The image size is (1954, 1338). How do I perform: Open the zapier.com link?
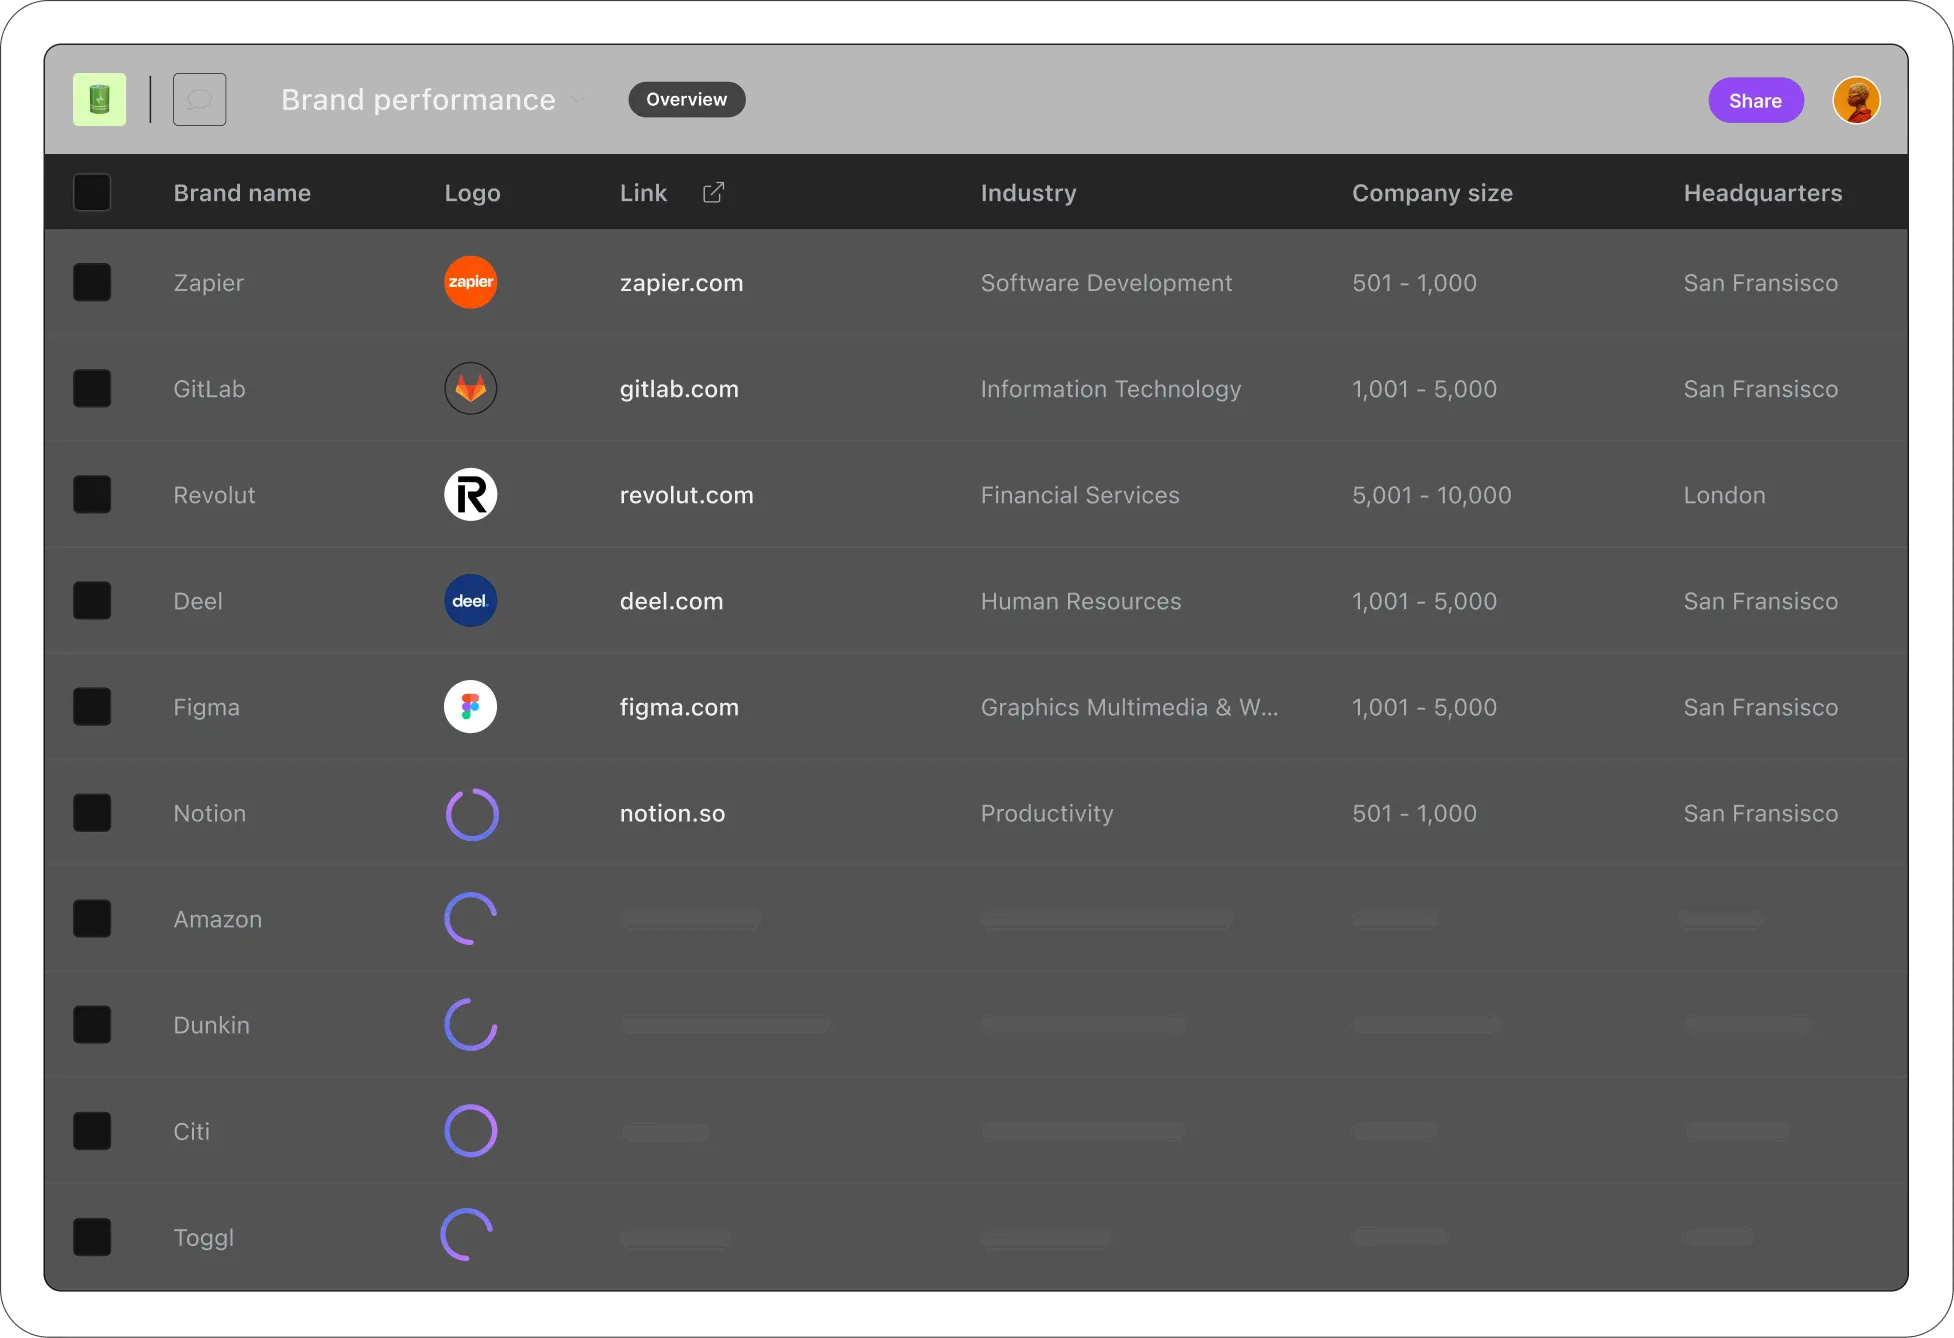point(681,283)
